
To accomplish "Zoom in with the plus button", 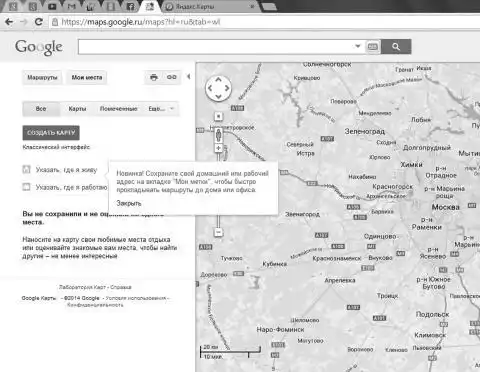I will click(x=218, y=148).
